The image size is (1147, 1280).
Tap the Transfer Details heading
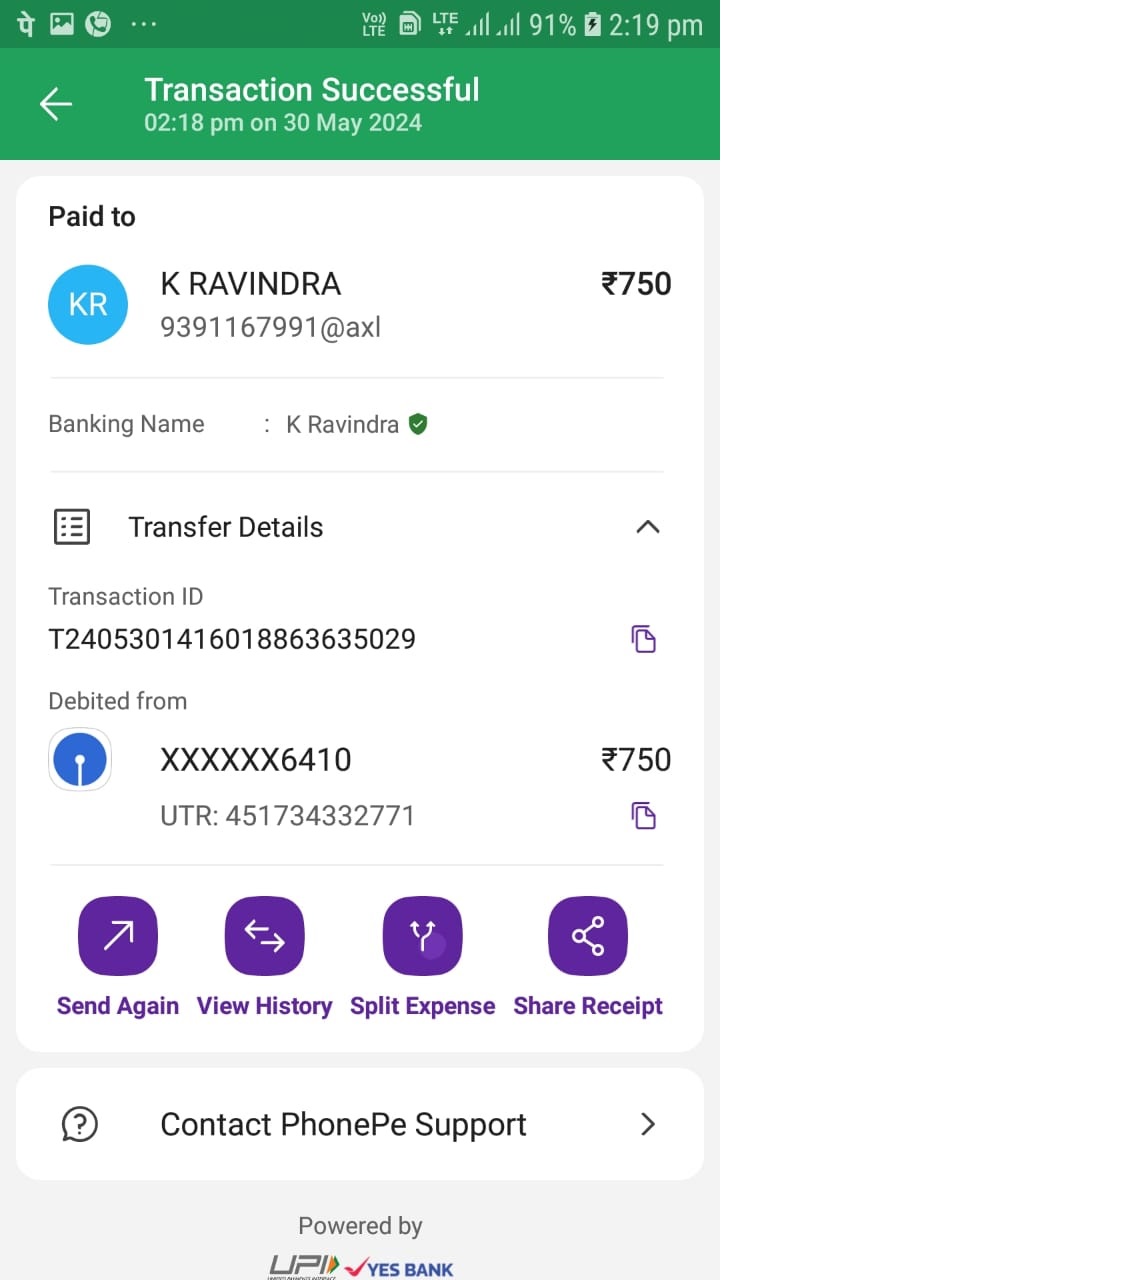(226, 527)
